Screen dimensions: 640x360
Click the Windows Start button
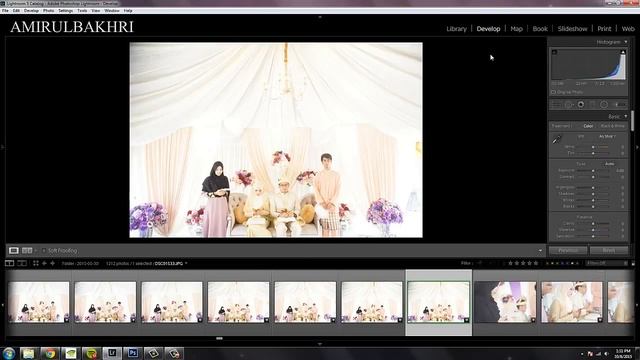tap(9, 353)
